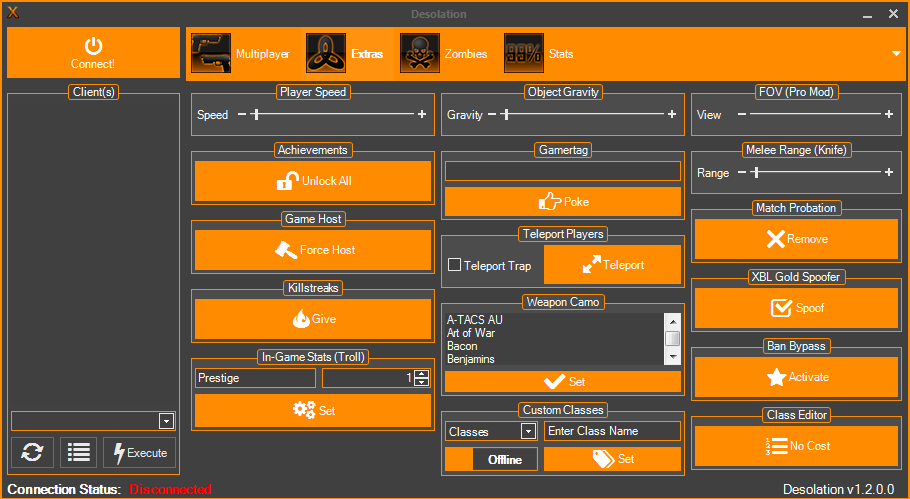Screen dimensions: 910x499
Task: Open the client list icon button
Action: click(x=79, y=453)
